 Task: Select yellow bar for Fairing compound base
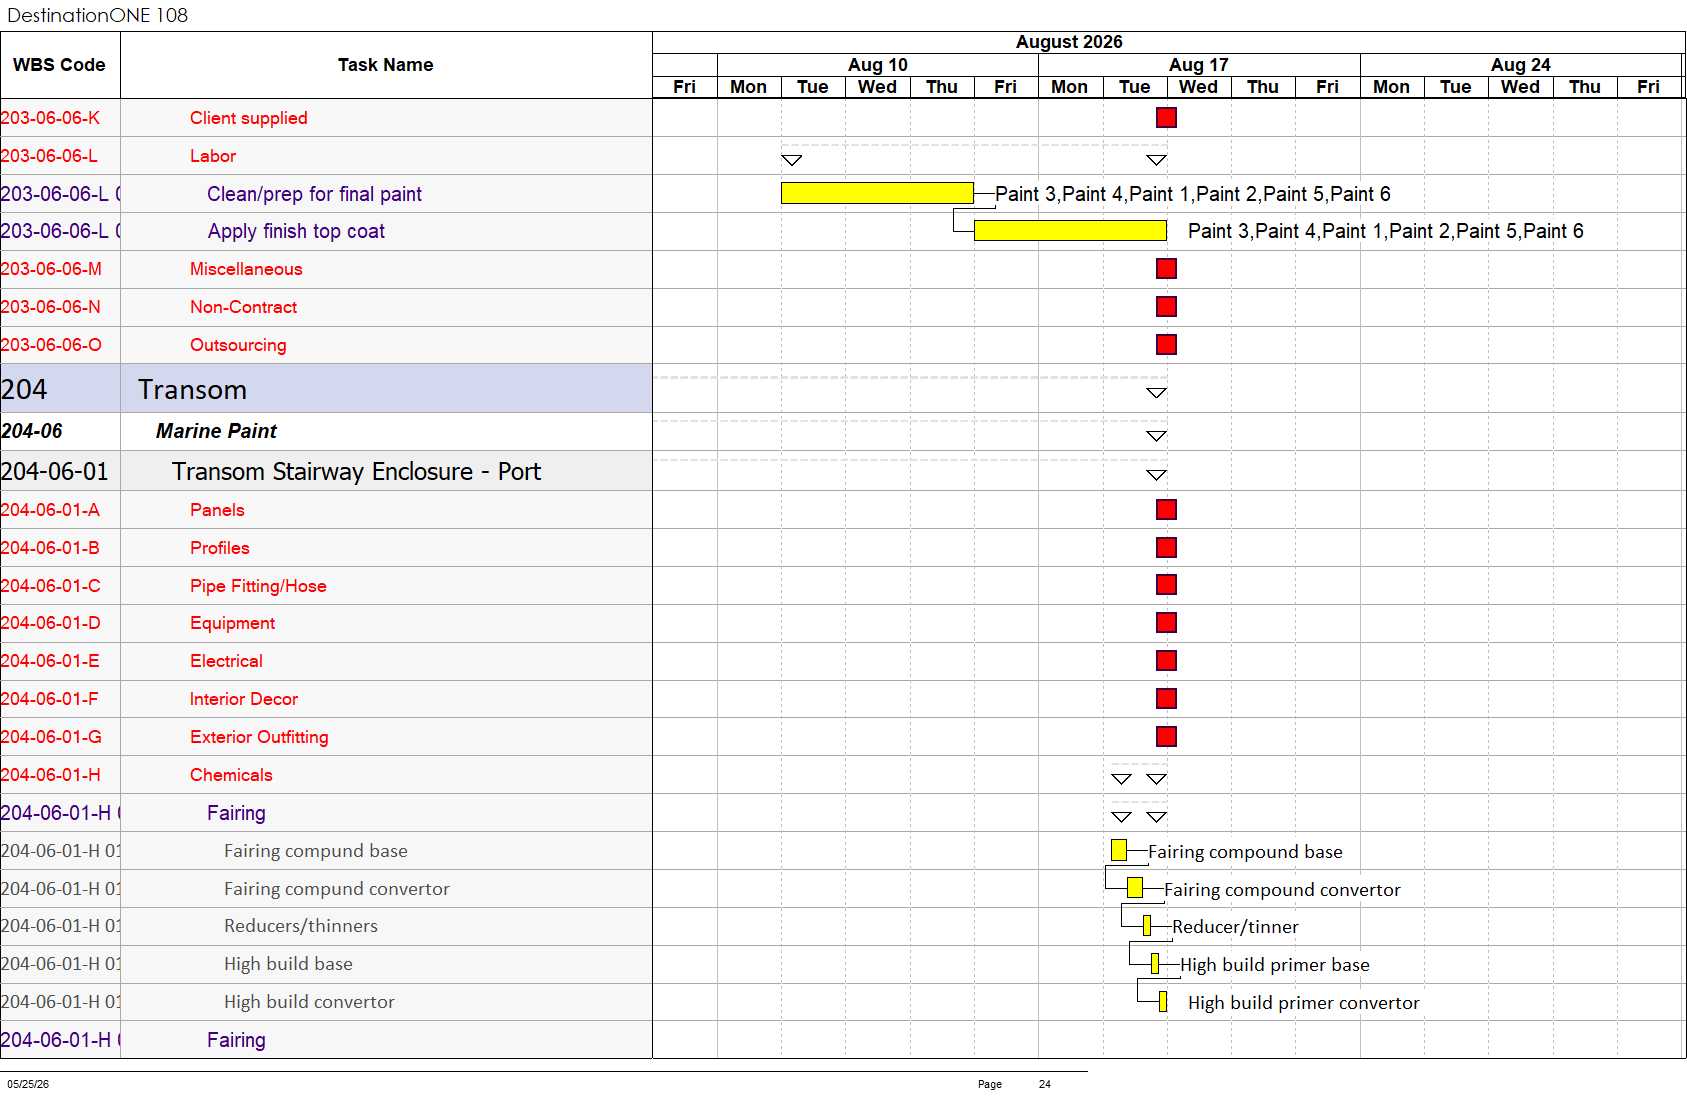[x=1119, y=850]
